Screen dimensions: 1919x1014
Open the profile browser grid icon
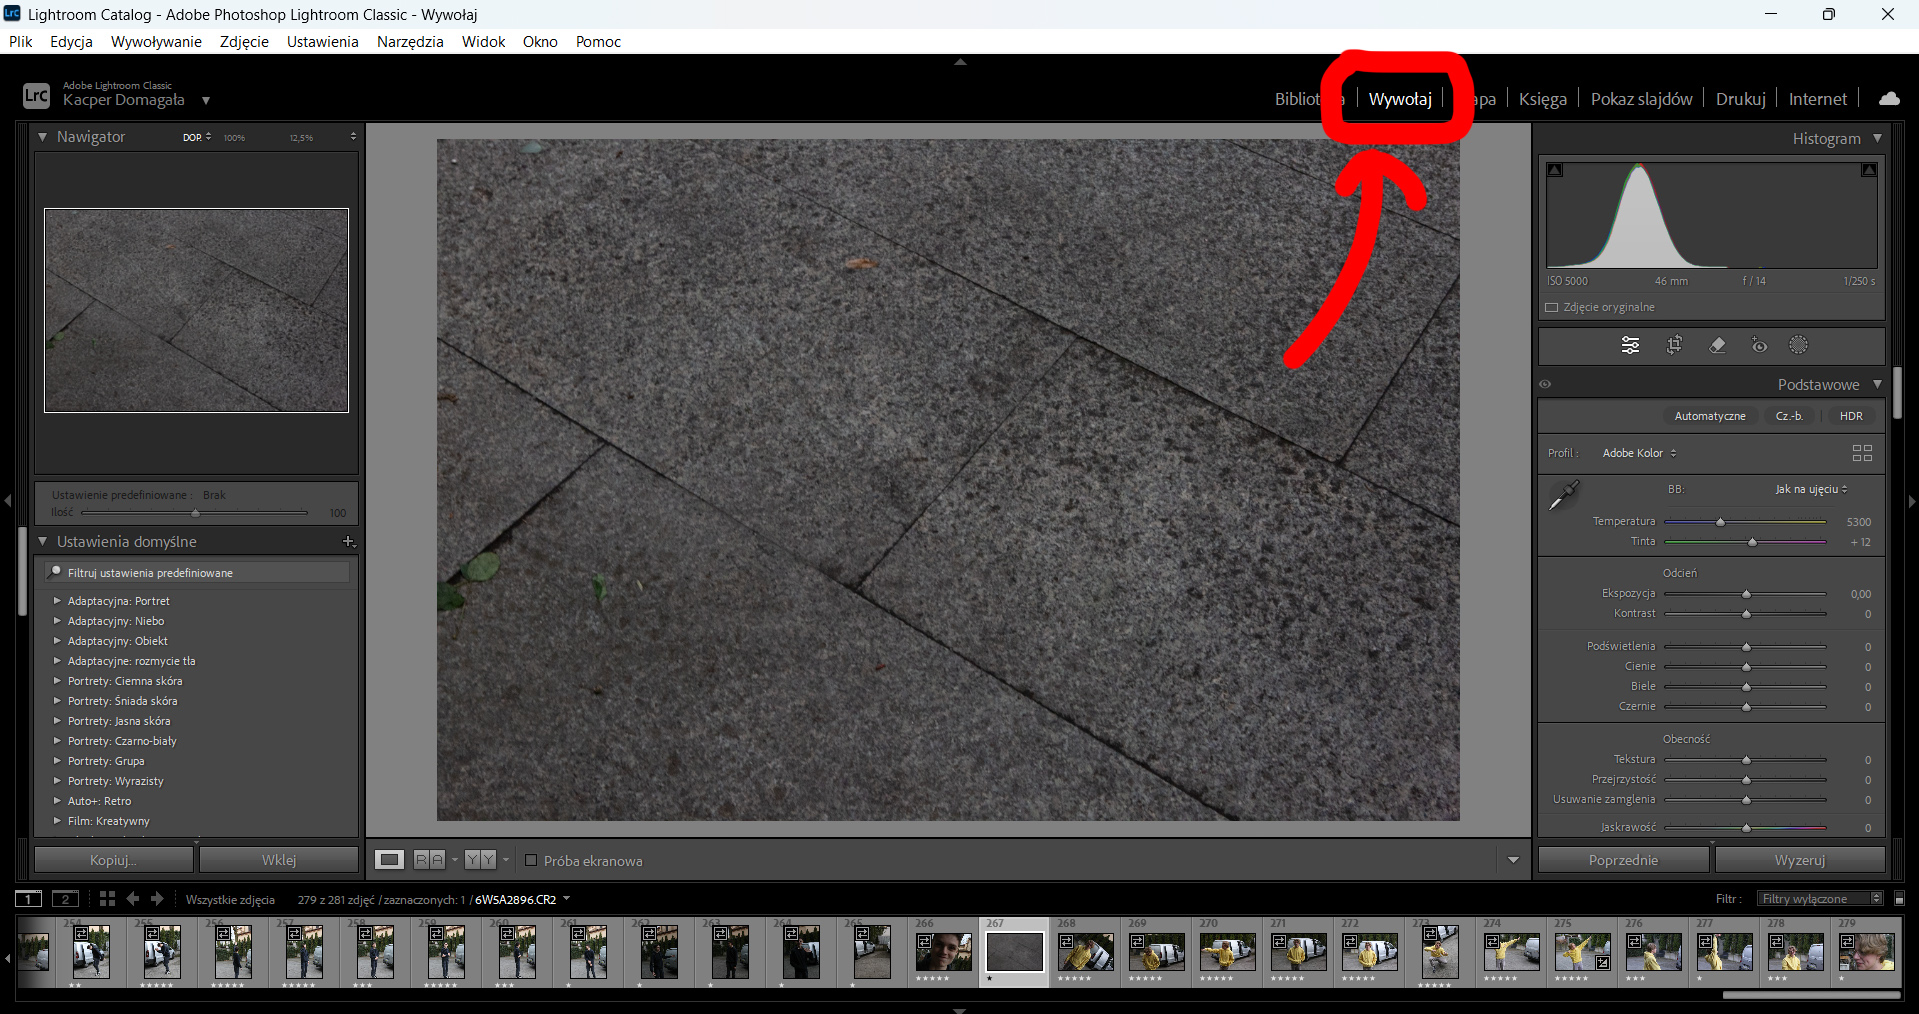coord(1862,453)
